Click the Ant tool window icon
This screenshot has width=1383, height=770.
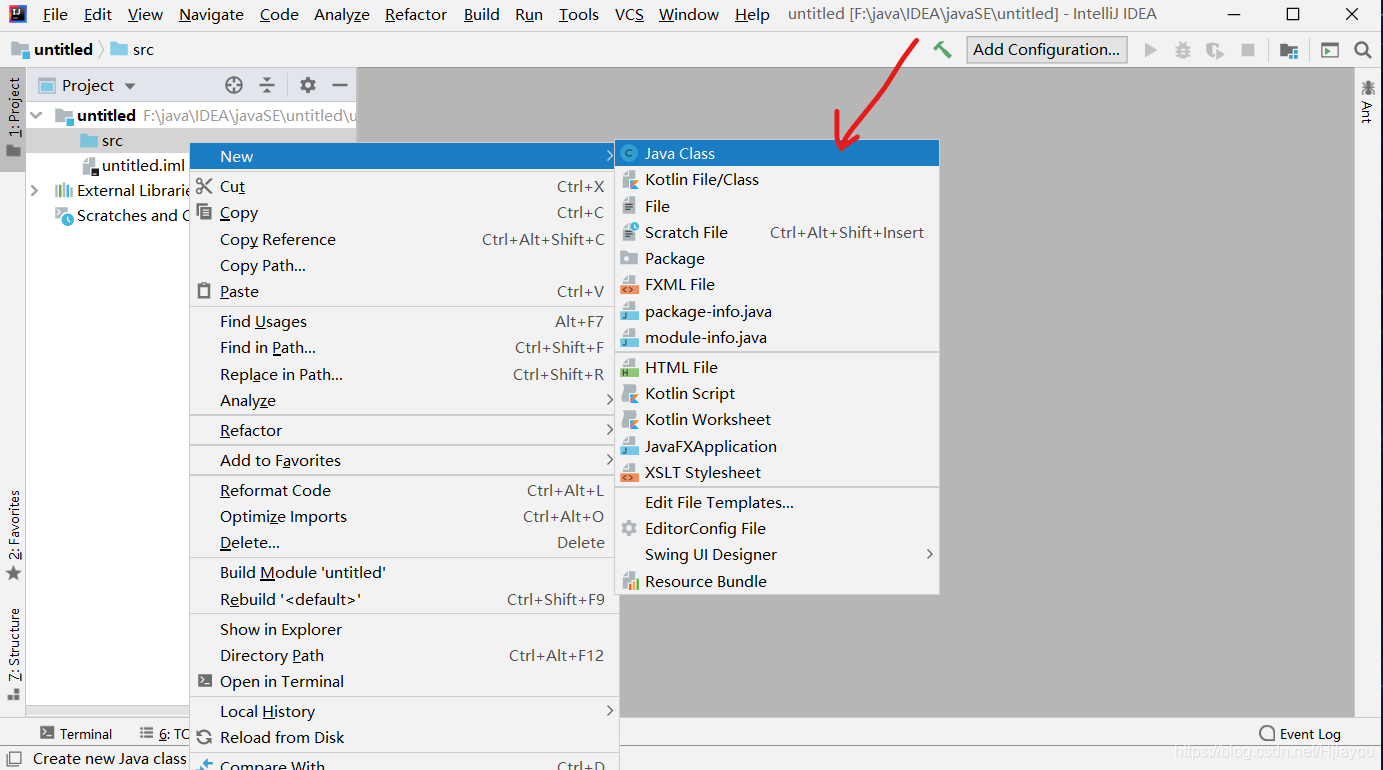coord(1367,101)
